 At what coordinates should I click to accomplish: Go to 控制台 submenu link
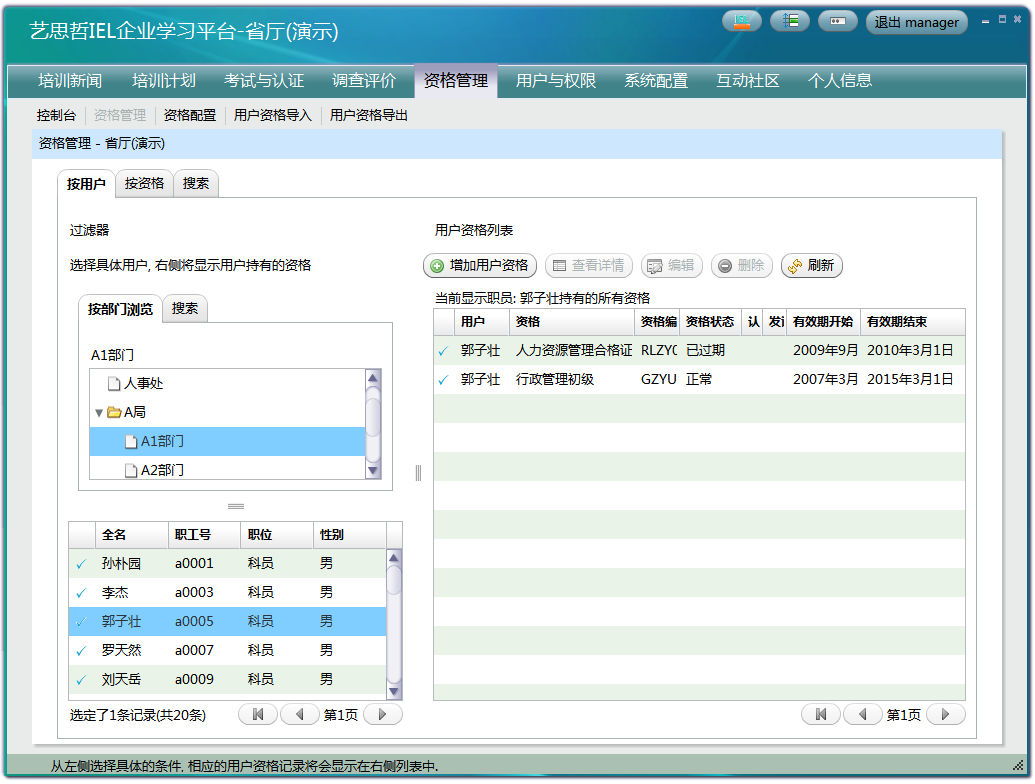56,115
